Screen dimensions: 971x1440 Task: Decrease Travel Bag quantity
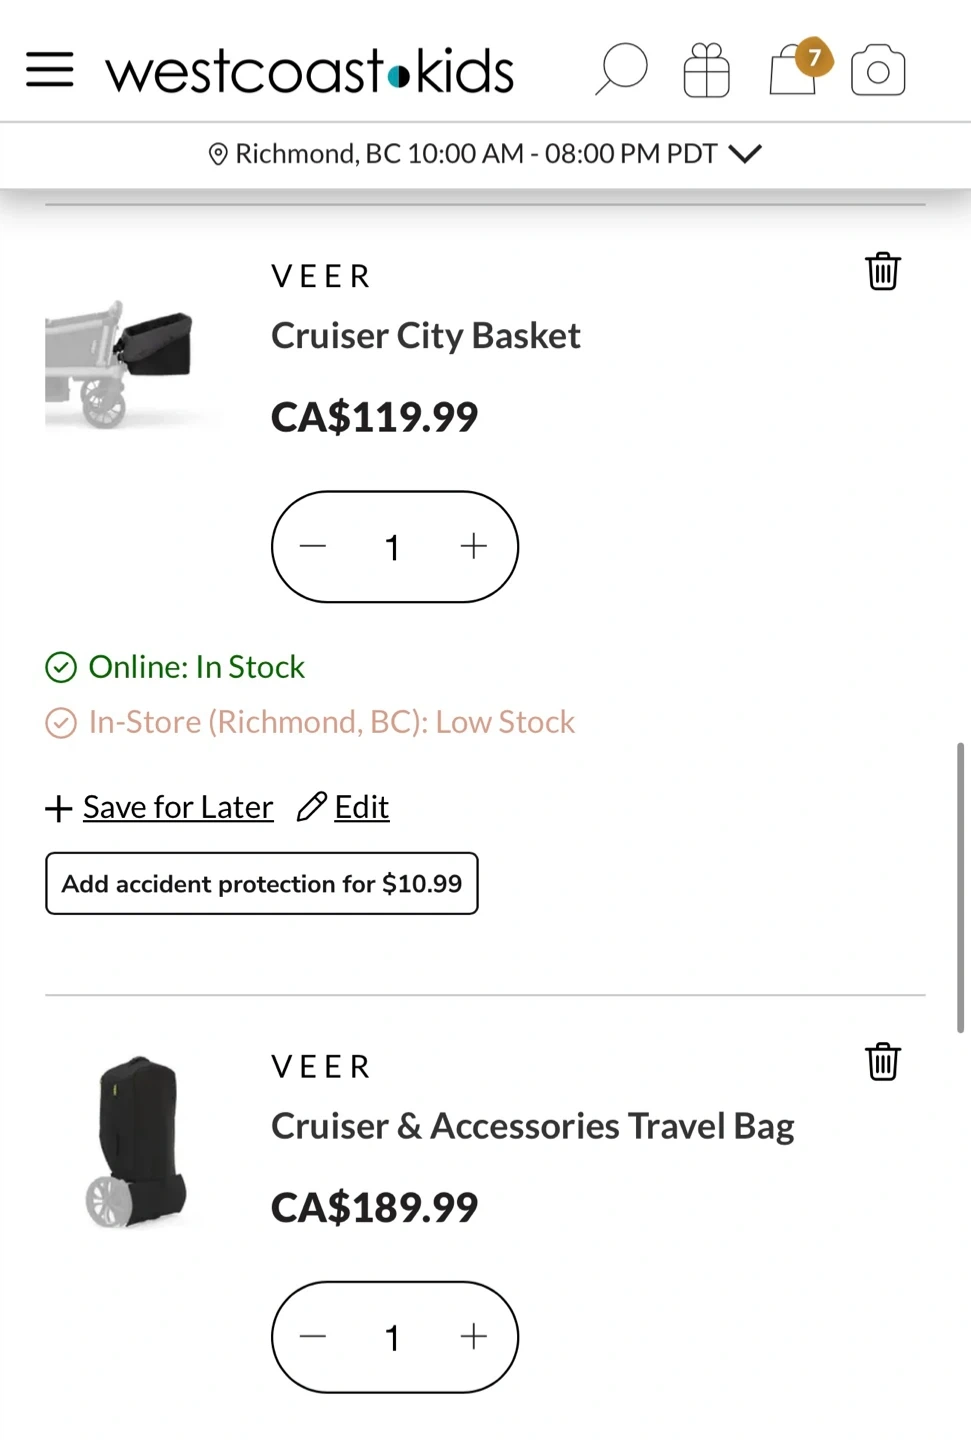coord(313,1336)
